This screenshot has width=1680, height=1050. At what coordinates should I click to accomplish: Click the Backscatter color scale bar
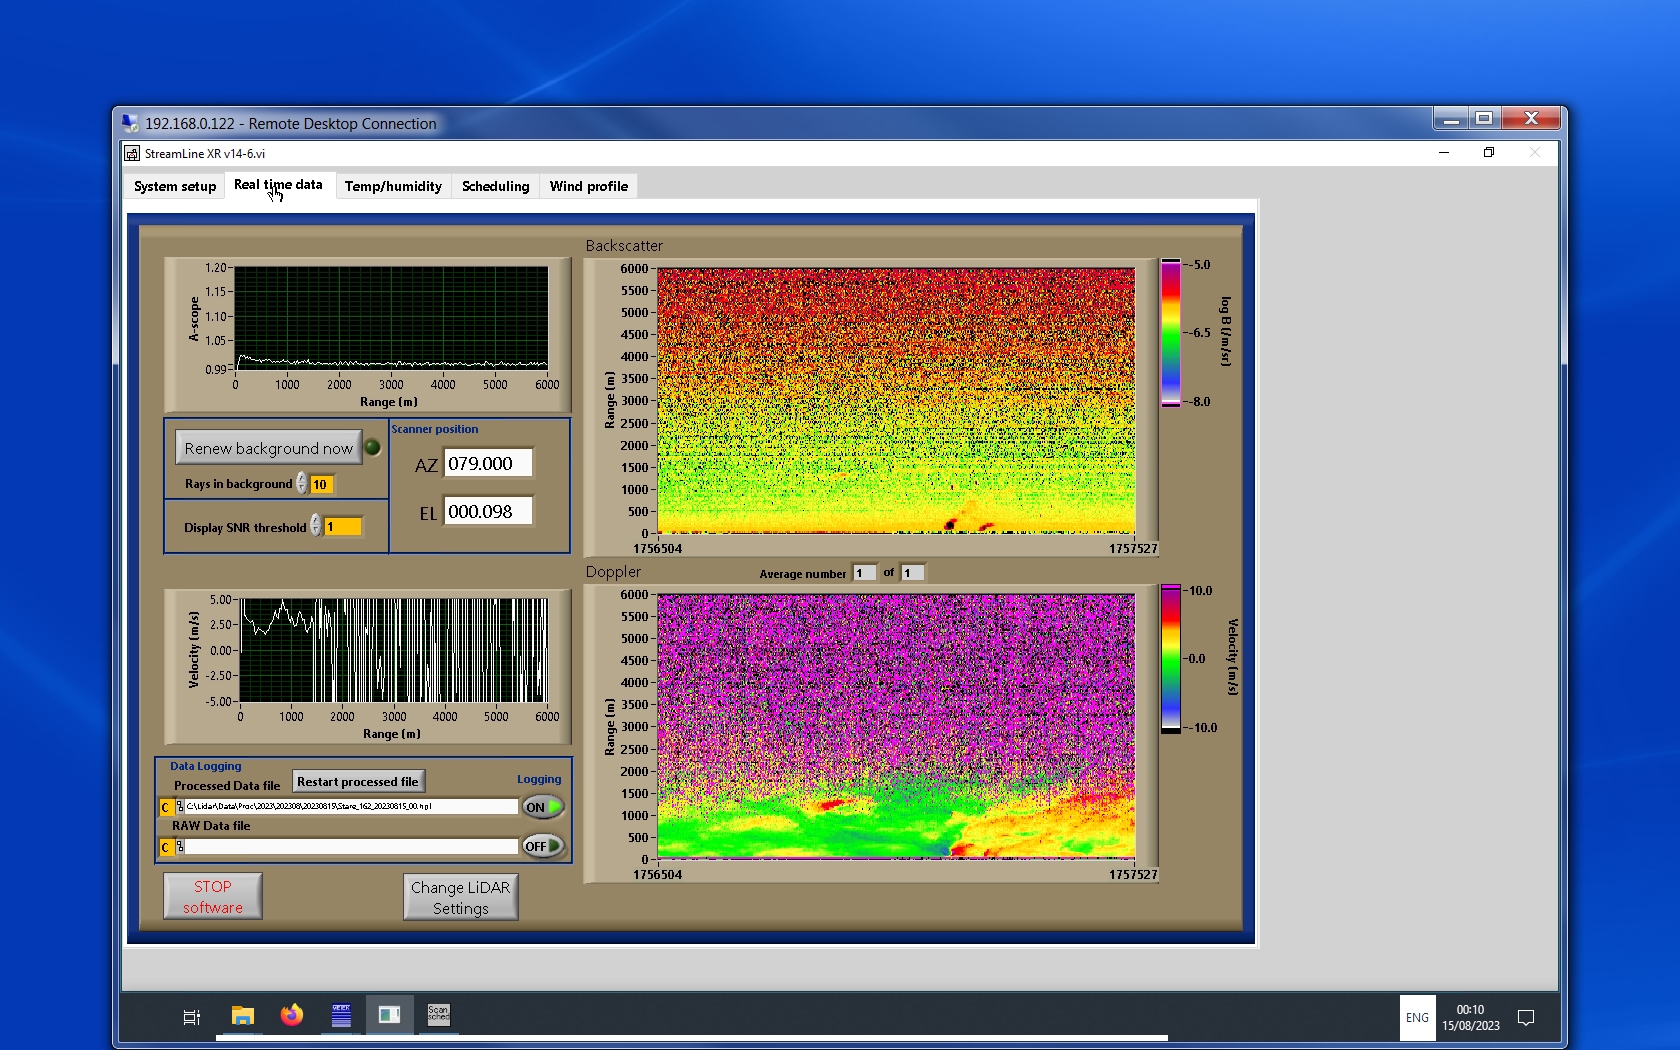[1170, 333]
